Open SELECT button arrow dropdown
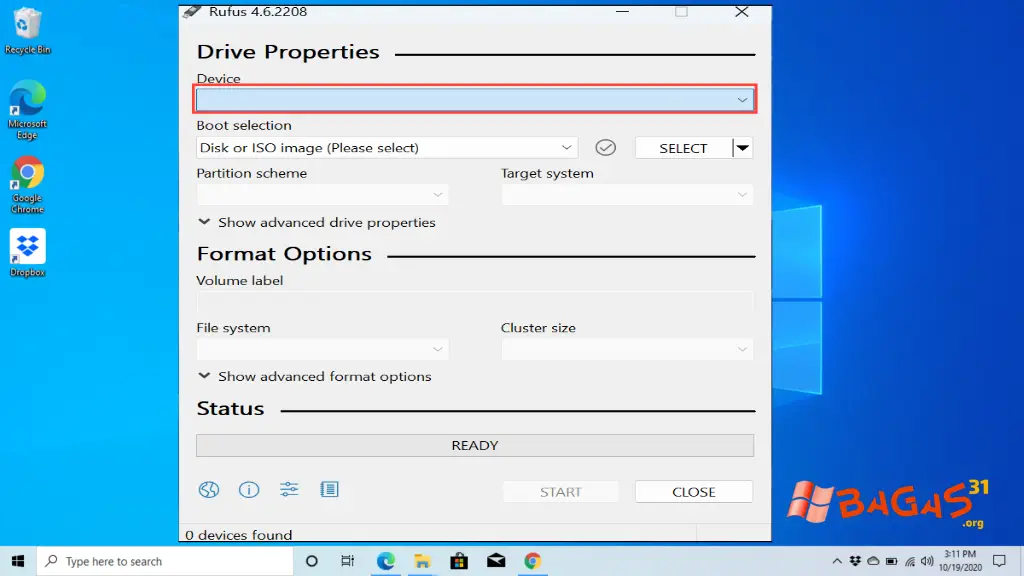This screenshot has width=1024, height=576. coord(743,148)
